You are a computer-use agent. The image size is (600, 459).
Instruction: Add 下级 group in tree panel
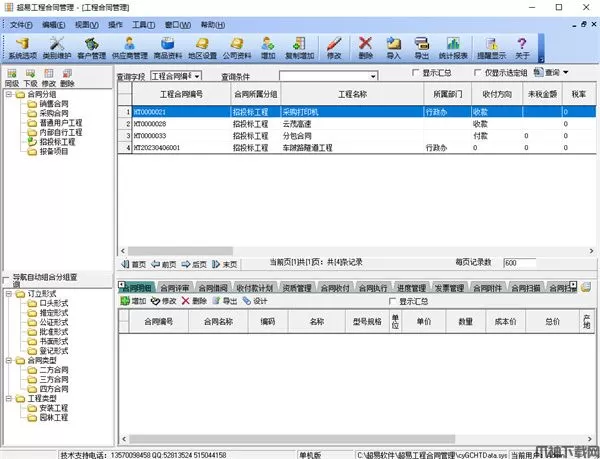30,78
